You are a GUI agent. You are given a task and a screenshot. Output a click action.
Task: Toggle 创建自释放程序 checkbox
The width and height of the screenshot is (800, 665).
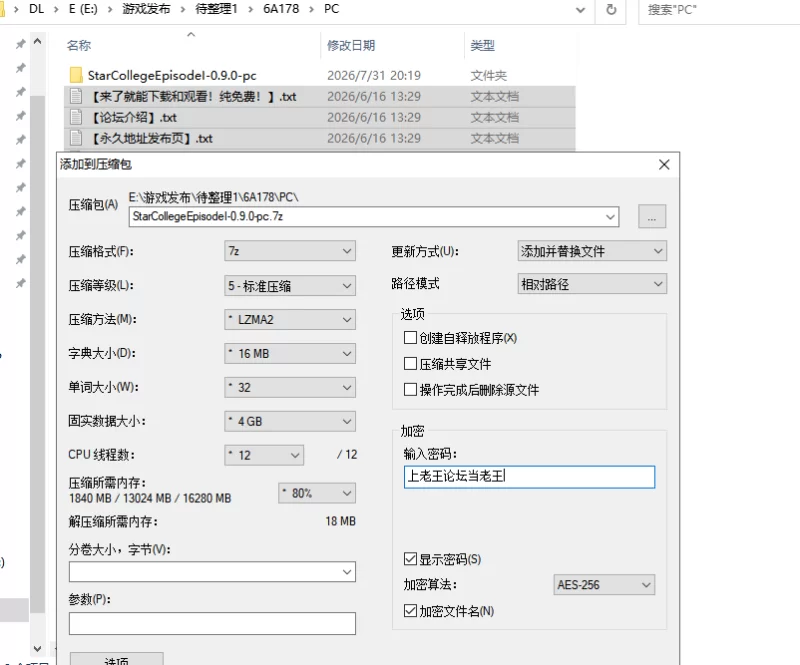[410, 337]
